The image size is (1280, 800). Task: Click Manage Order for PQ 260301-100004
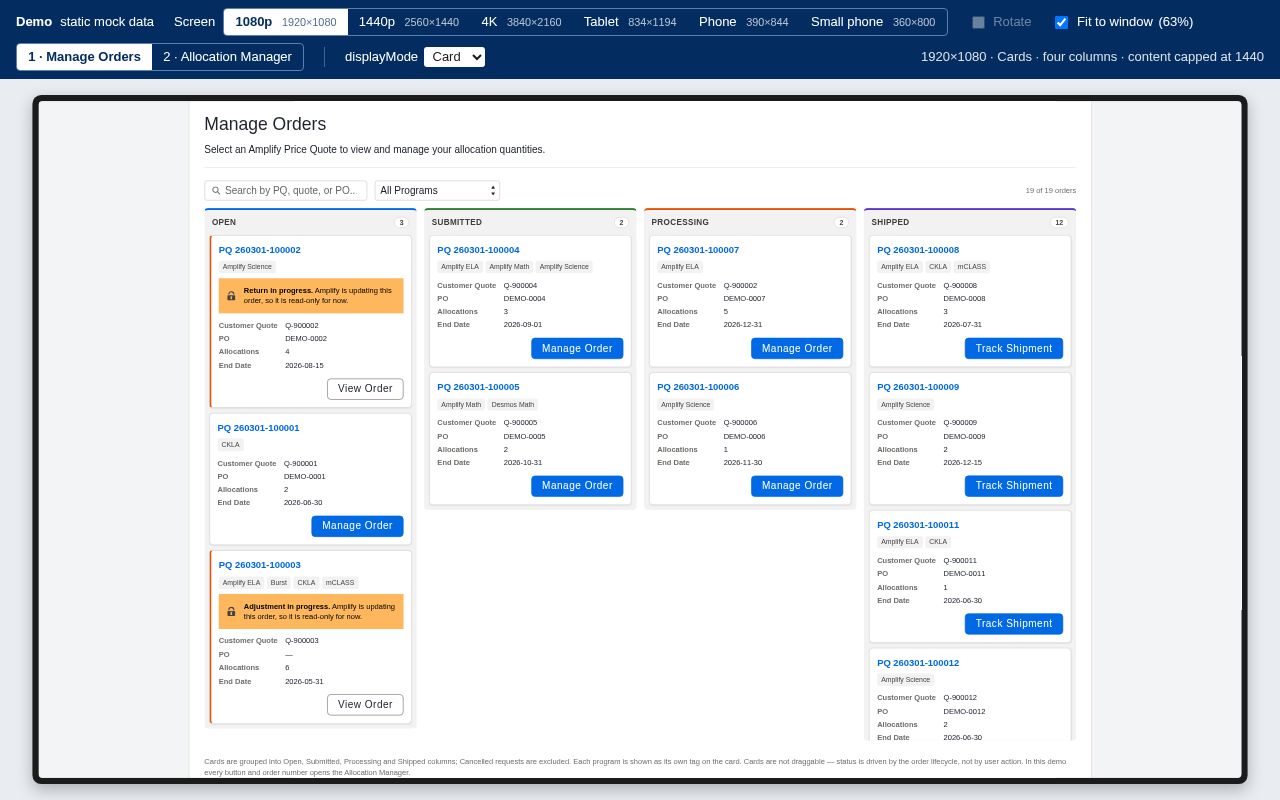(577, 349)
